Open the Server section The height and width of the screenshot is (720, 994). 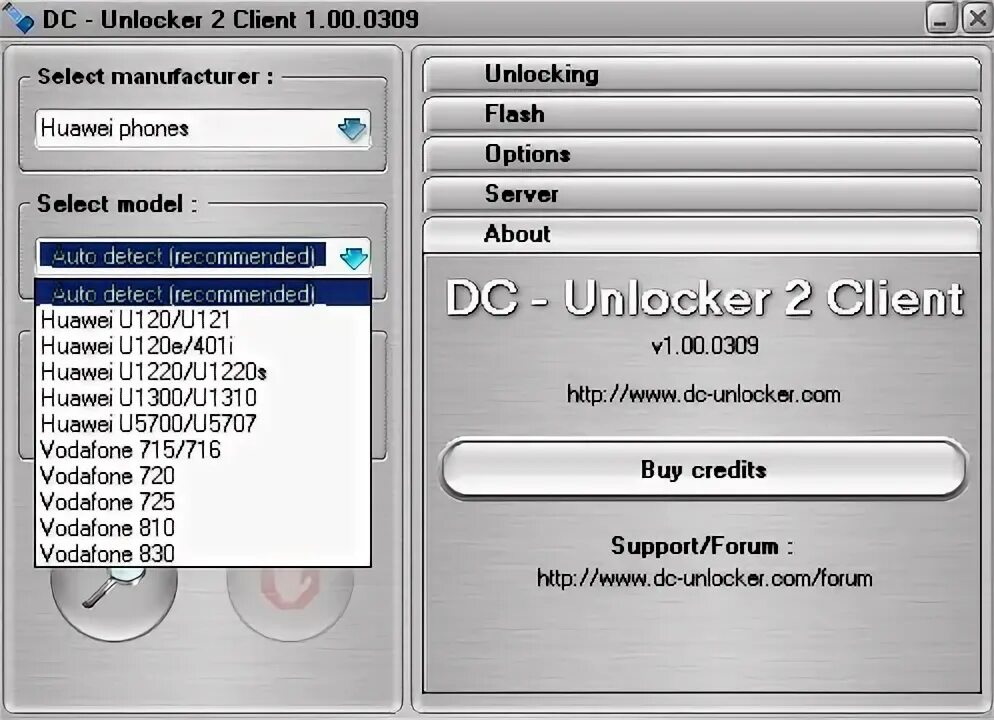(702, 195)
